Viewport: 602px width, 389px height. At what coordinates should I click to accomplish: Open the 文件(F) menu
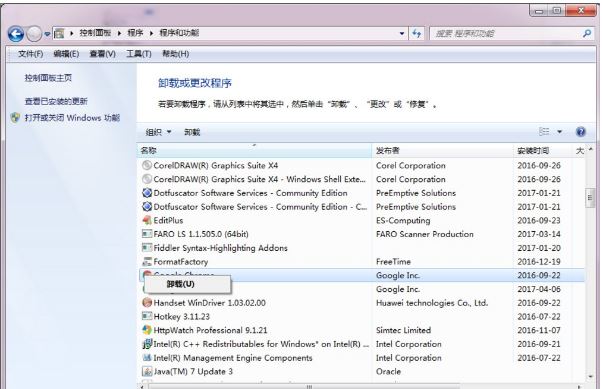30,54
